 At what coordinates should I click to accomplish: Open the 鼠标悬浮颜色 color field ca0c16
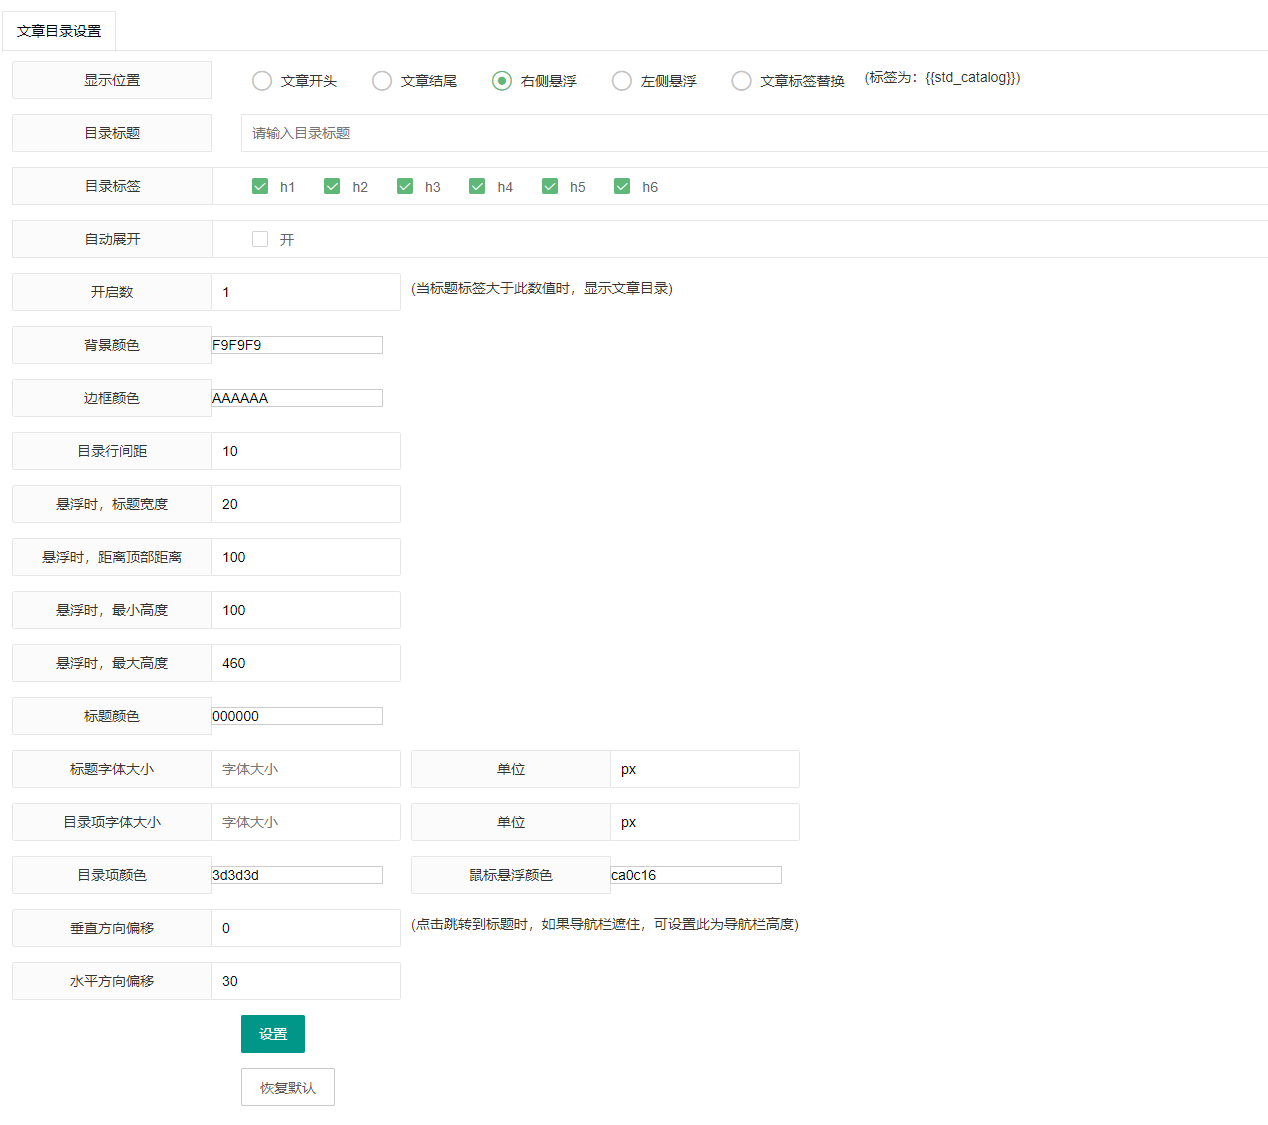[x=696, y=875]
